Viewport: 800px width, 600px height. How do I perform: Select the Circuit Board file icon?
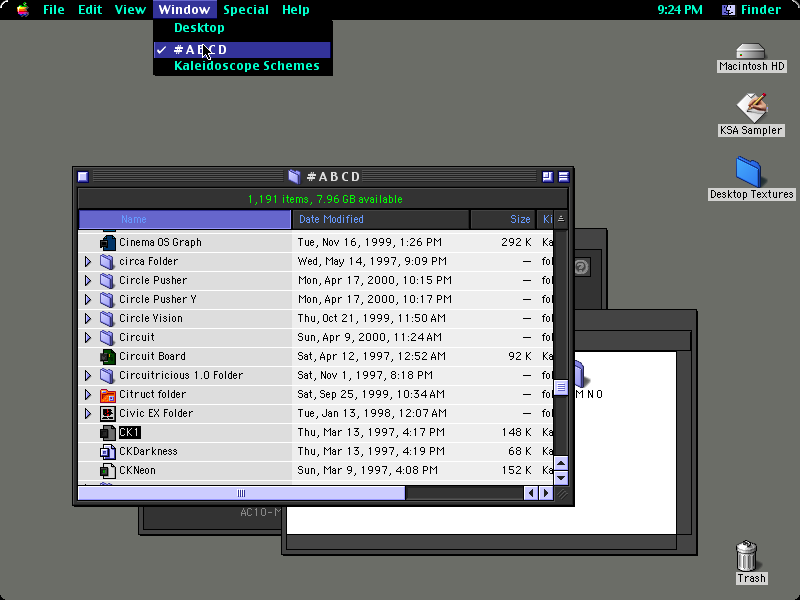[x=108, y=356]
